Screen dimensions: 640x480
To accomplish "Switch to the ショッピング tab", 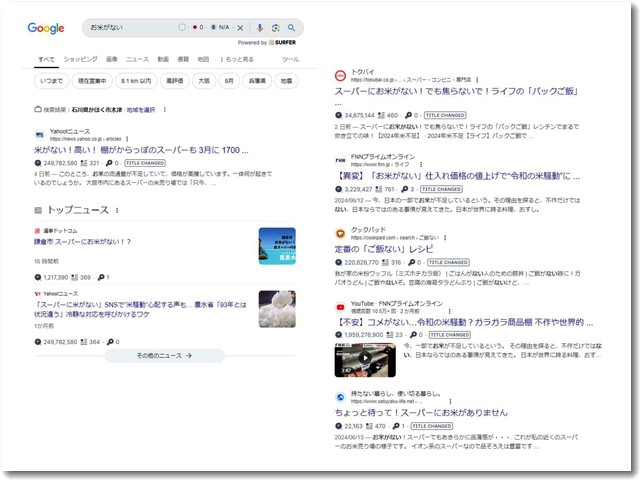I will [x=80, y=59].
